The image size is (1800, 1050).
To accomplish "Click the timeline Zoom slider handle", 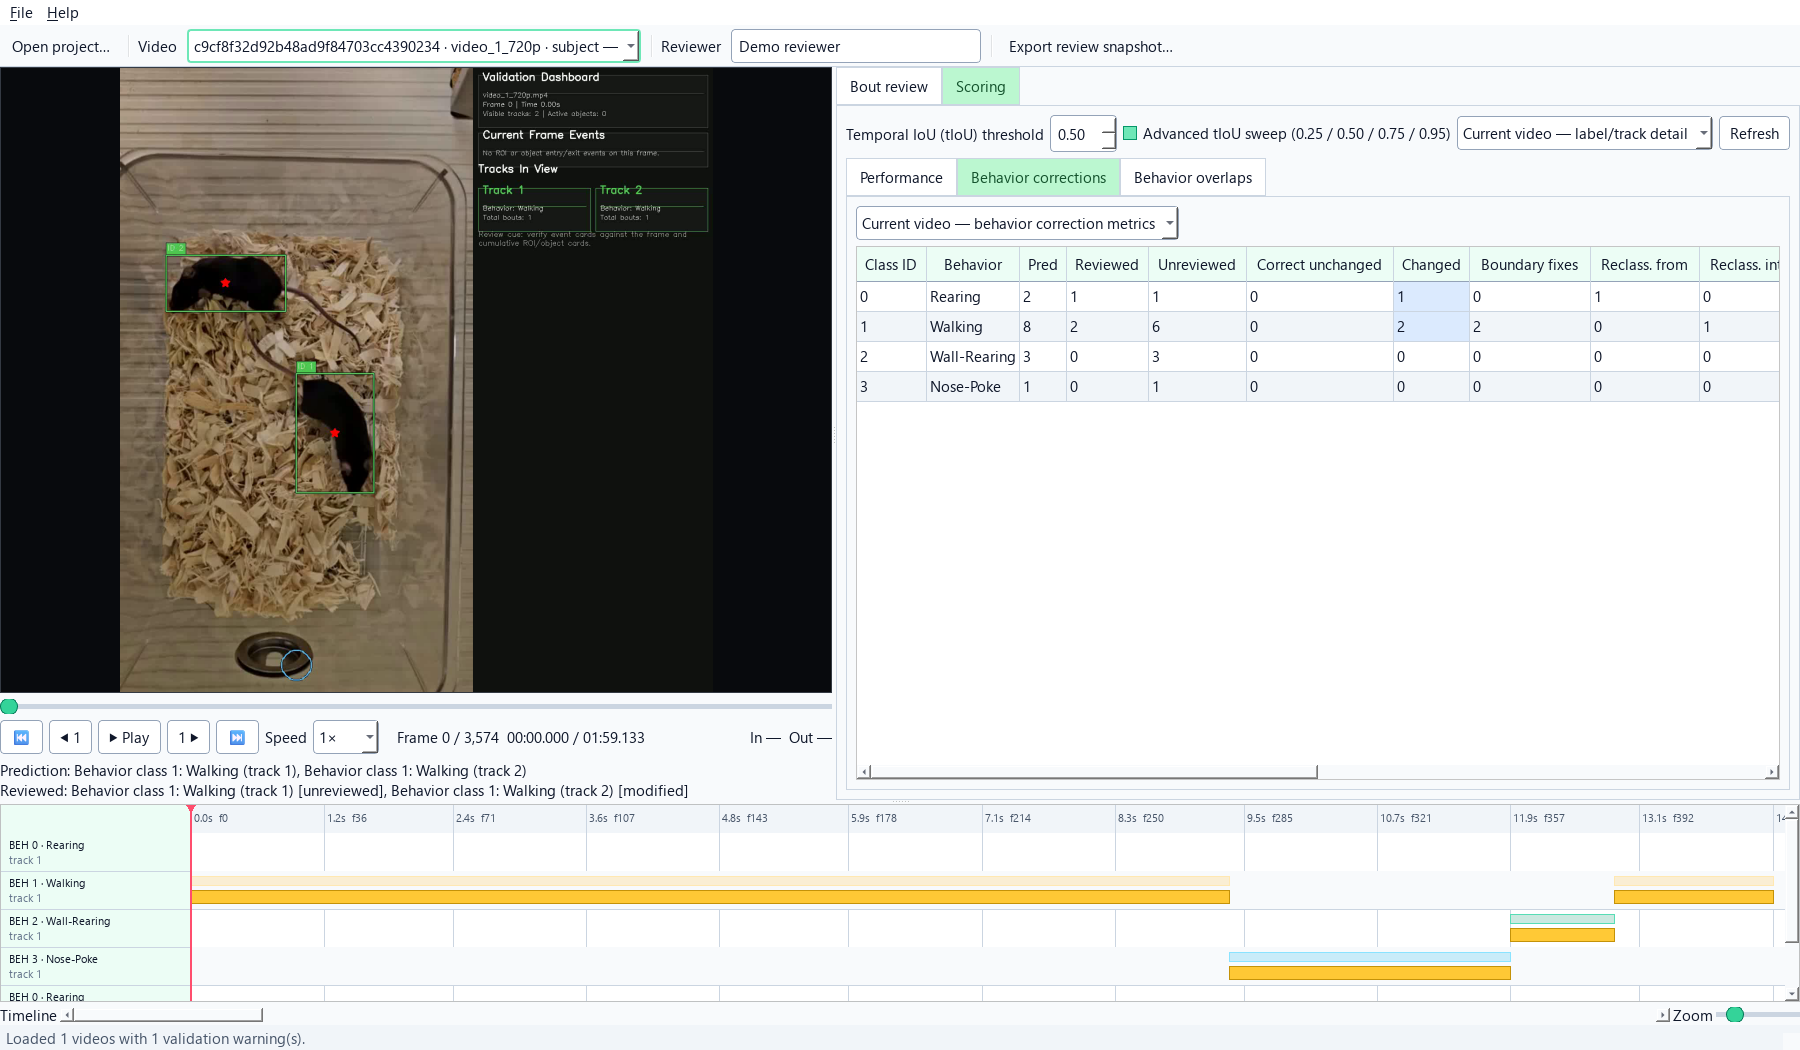I will (x=1735, y=1015).
